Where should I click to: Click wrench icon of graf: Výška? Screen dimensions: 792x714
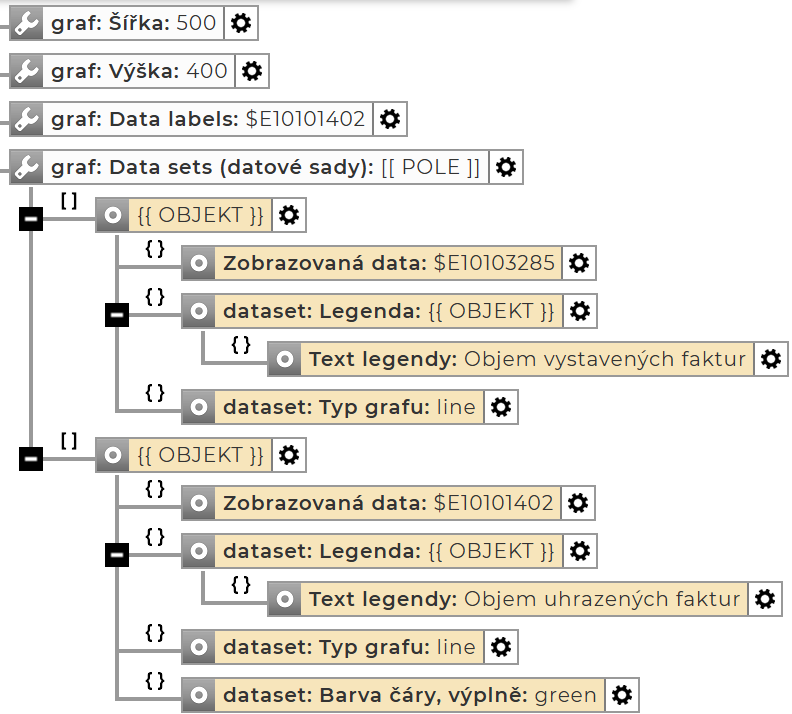click(27, 71)
